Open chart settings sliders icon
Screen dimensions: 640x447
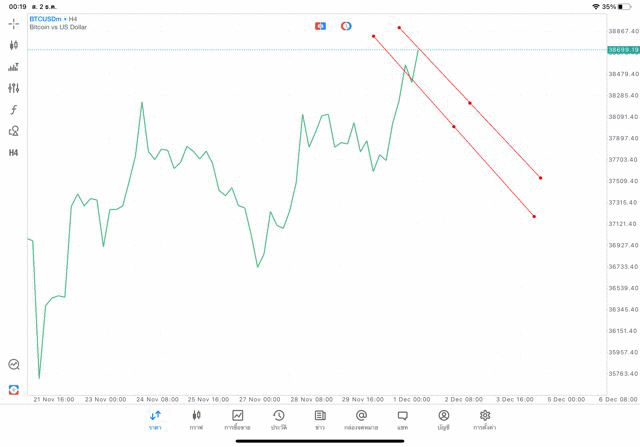[14, 88]
